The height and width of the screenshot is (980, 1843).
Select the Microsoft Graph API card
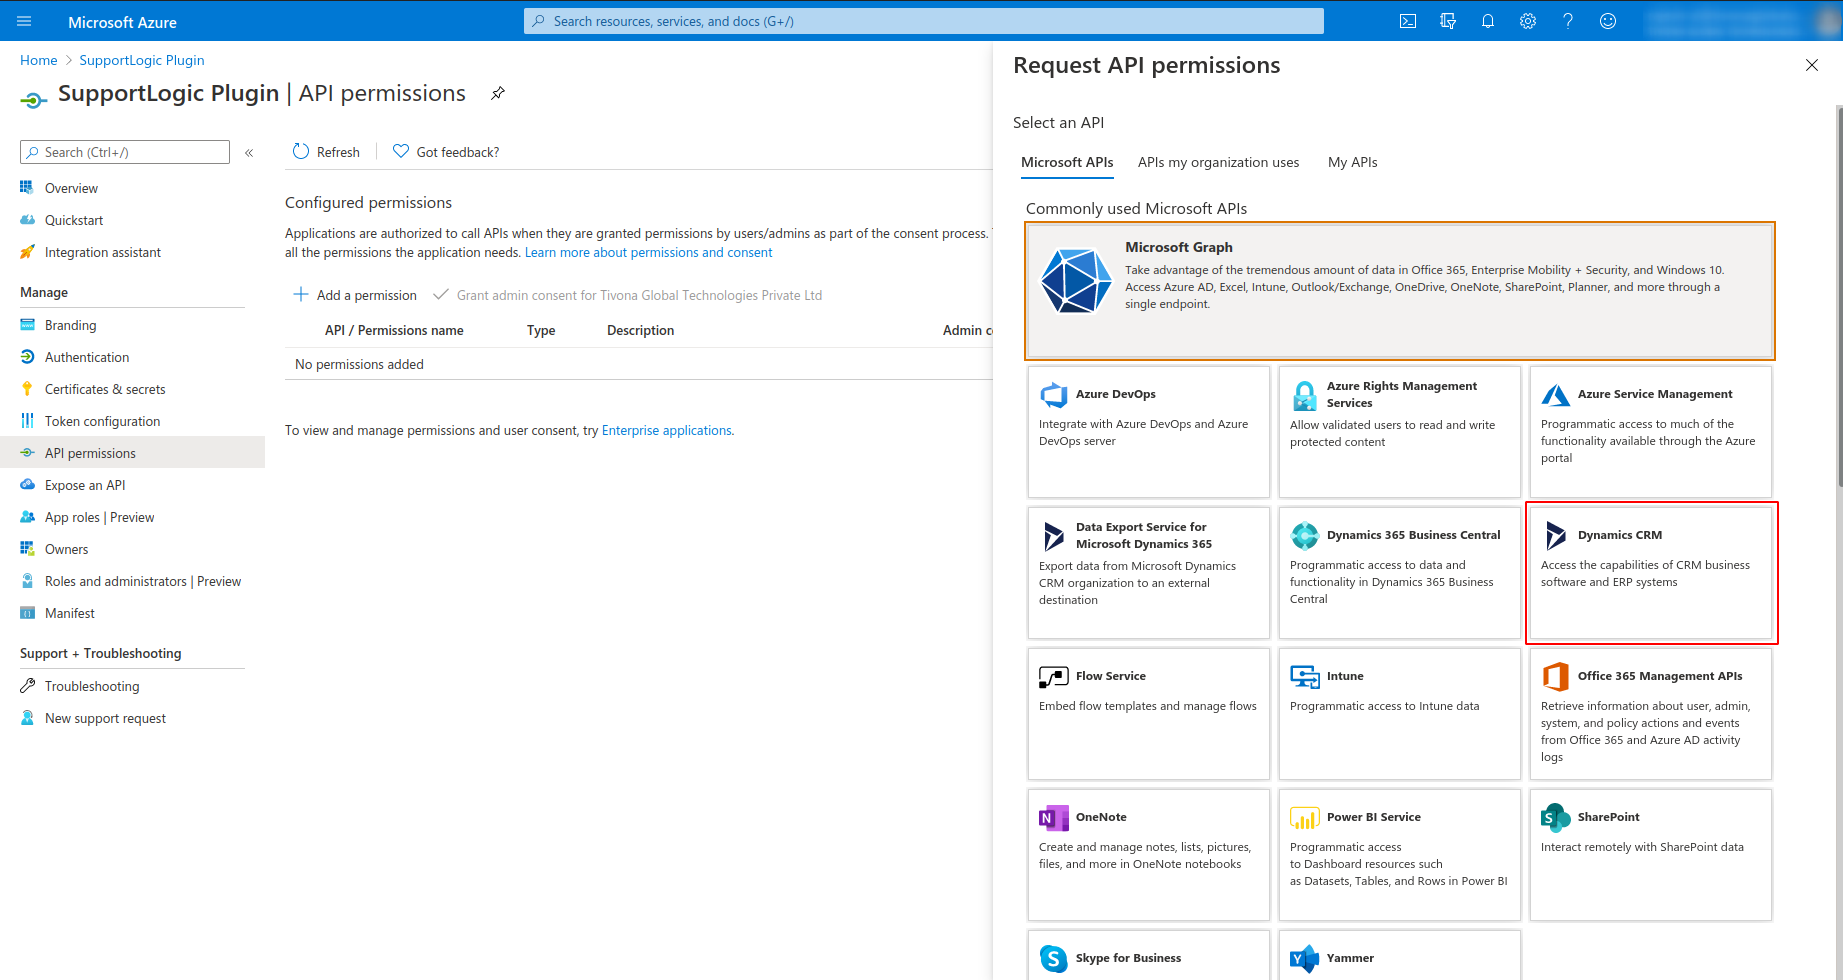1400,291
